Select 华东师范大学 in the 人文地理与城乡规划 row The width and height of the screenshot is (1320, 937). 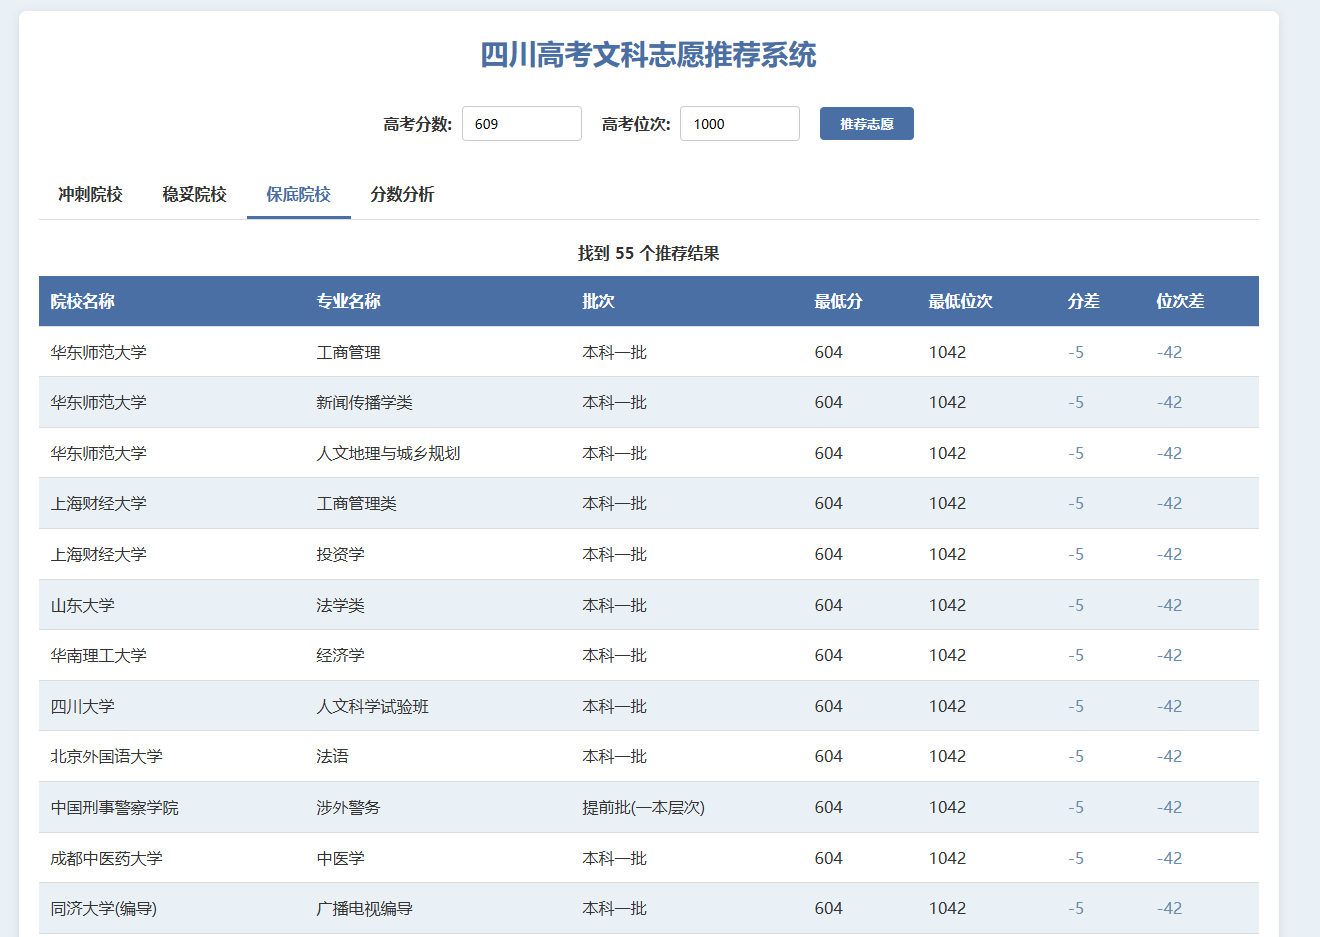click(99, 453)
